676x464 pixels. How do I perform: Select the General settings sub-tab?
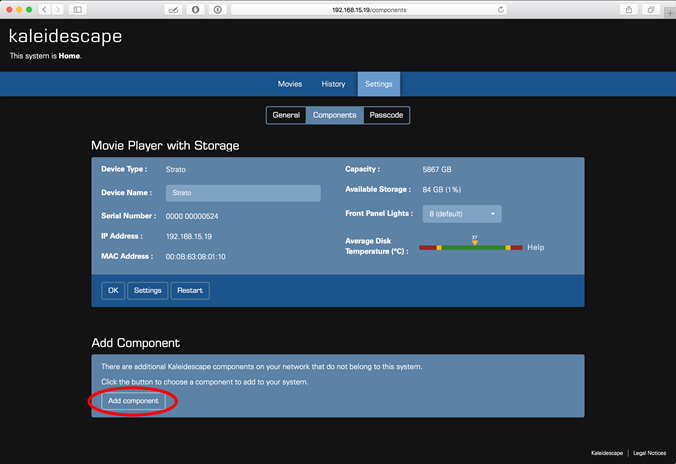point(286,115)
